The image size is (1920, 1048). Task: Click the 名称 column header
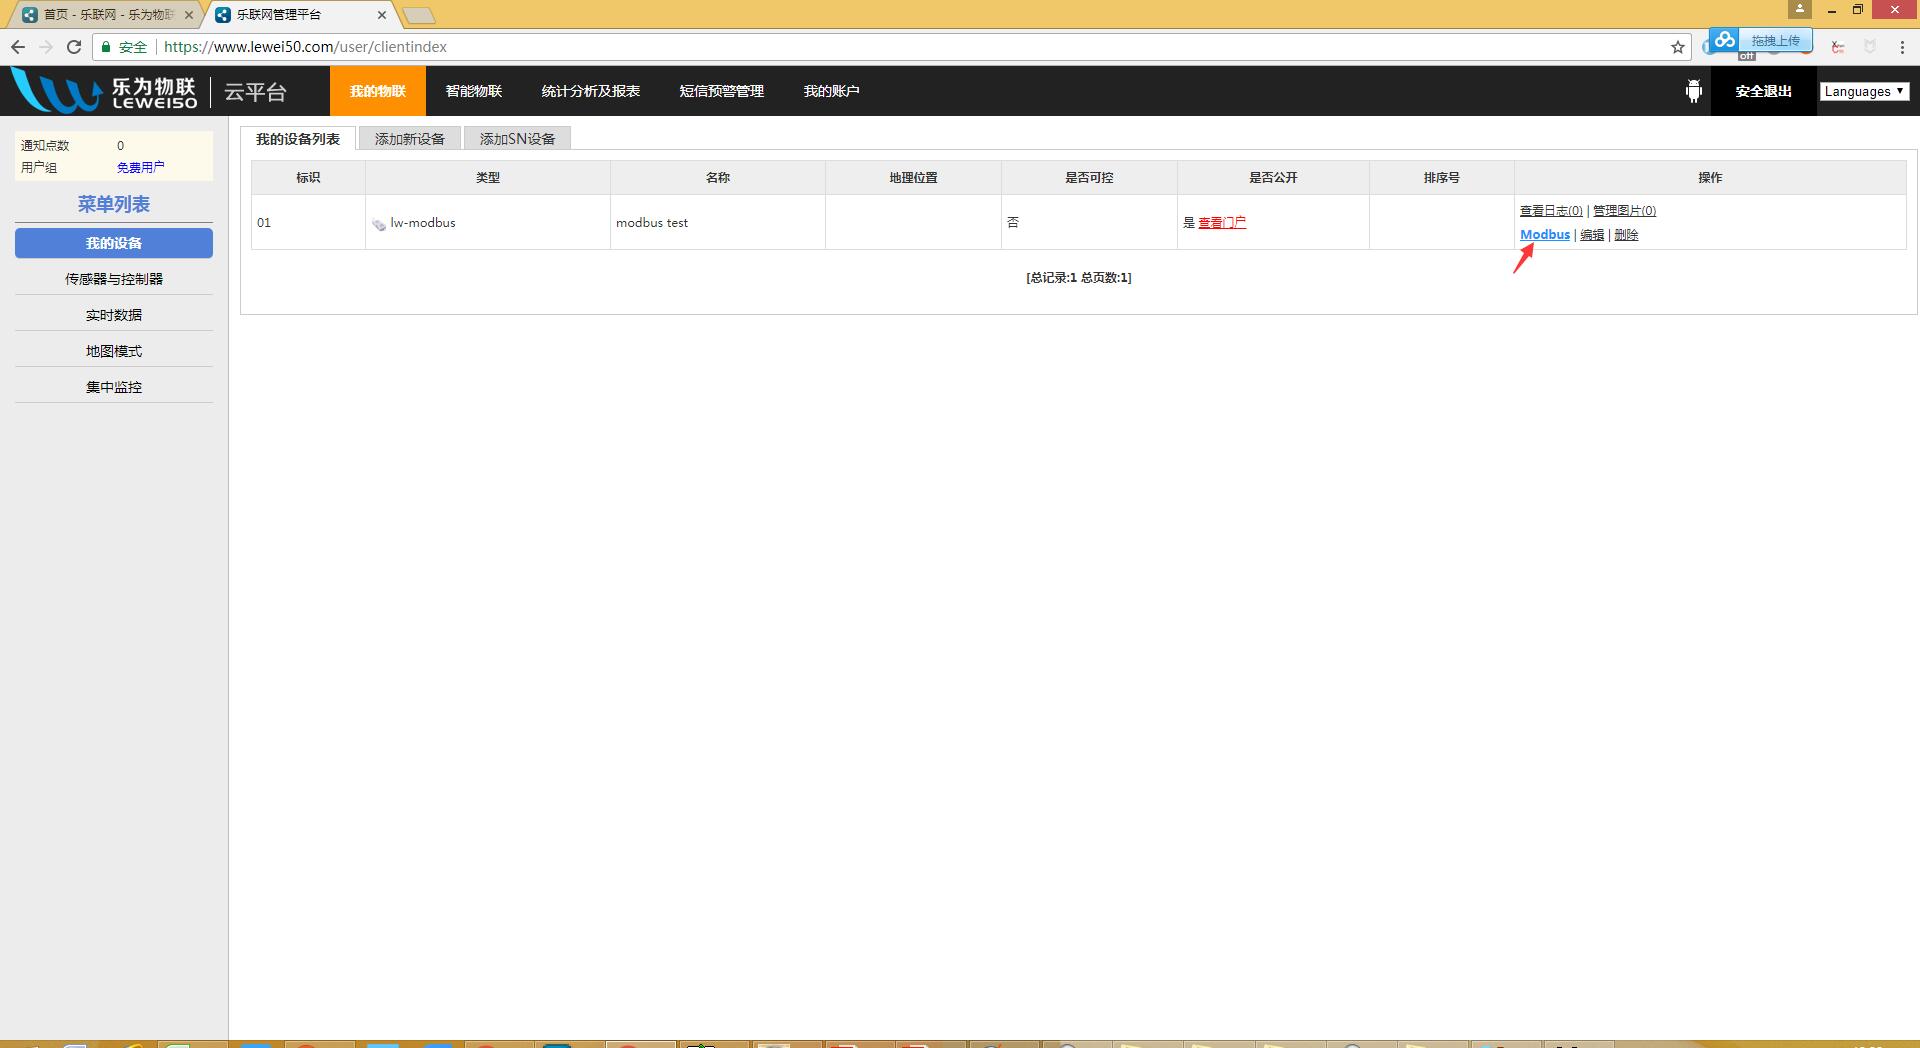pyautogui.click(x=718, y=178)
